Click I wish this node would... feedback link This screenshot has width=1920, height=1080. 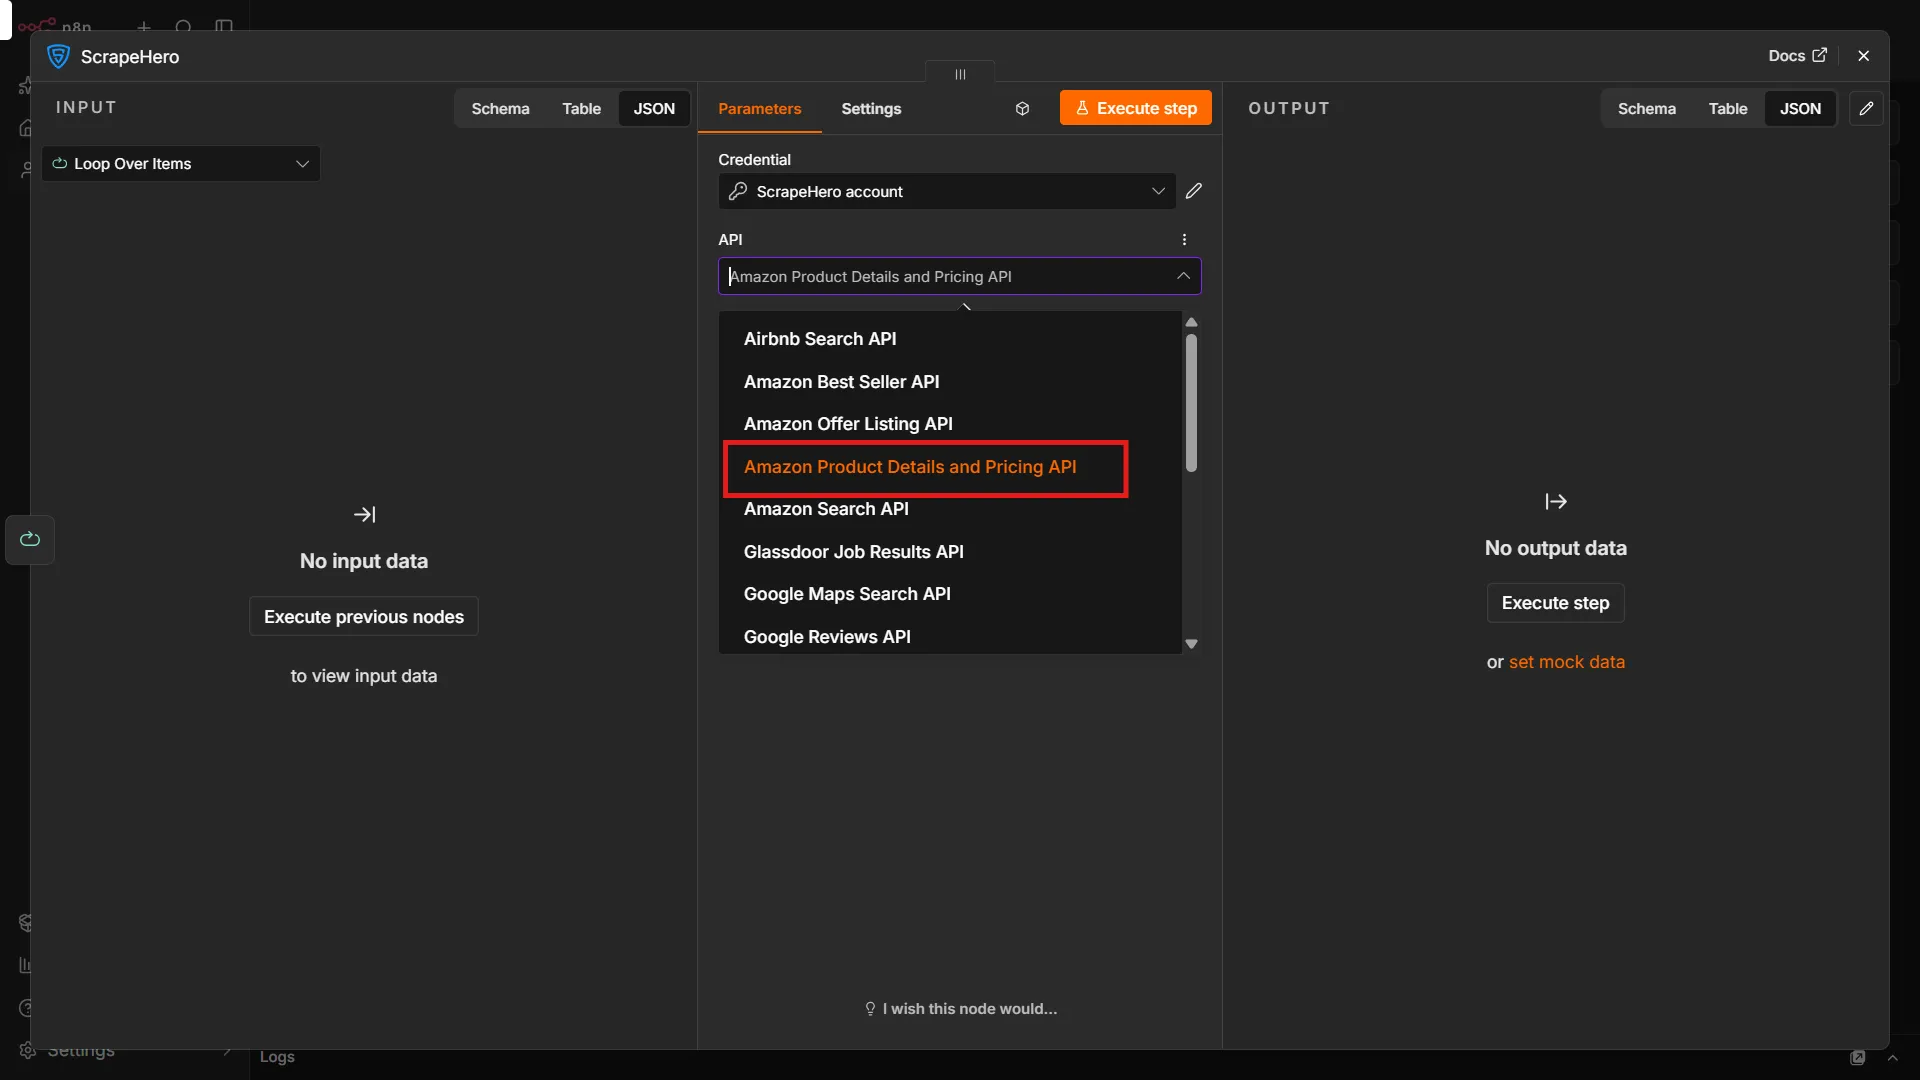(x=961, y=1009)
